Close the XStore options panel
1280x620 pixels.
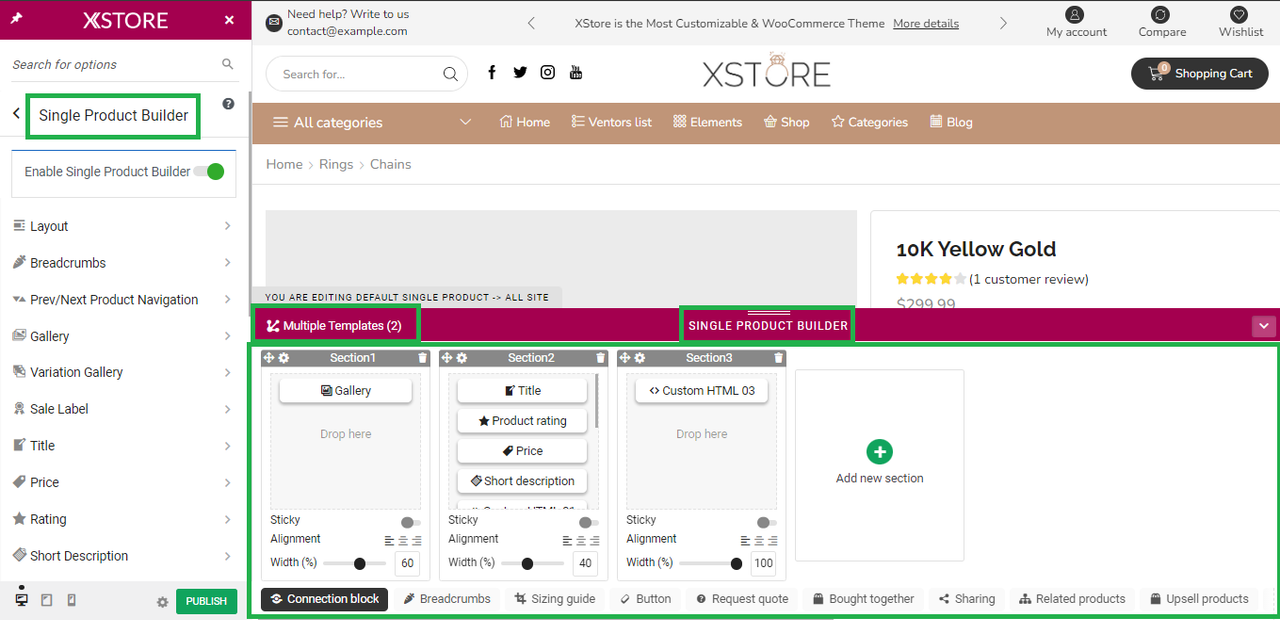[x=229, y=20]
